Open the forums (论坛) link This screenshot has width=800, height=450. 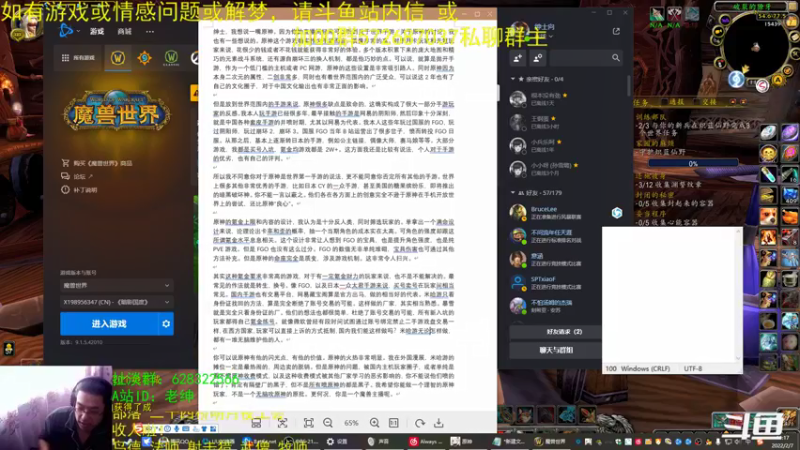click(77, 177)
